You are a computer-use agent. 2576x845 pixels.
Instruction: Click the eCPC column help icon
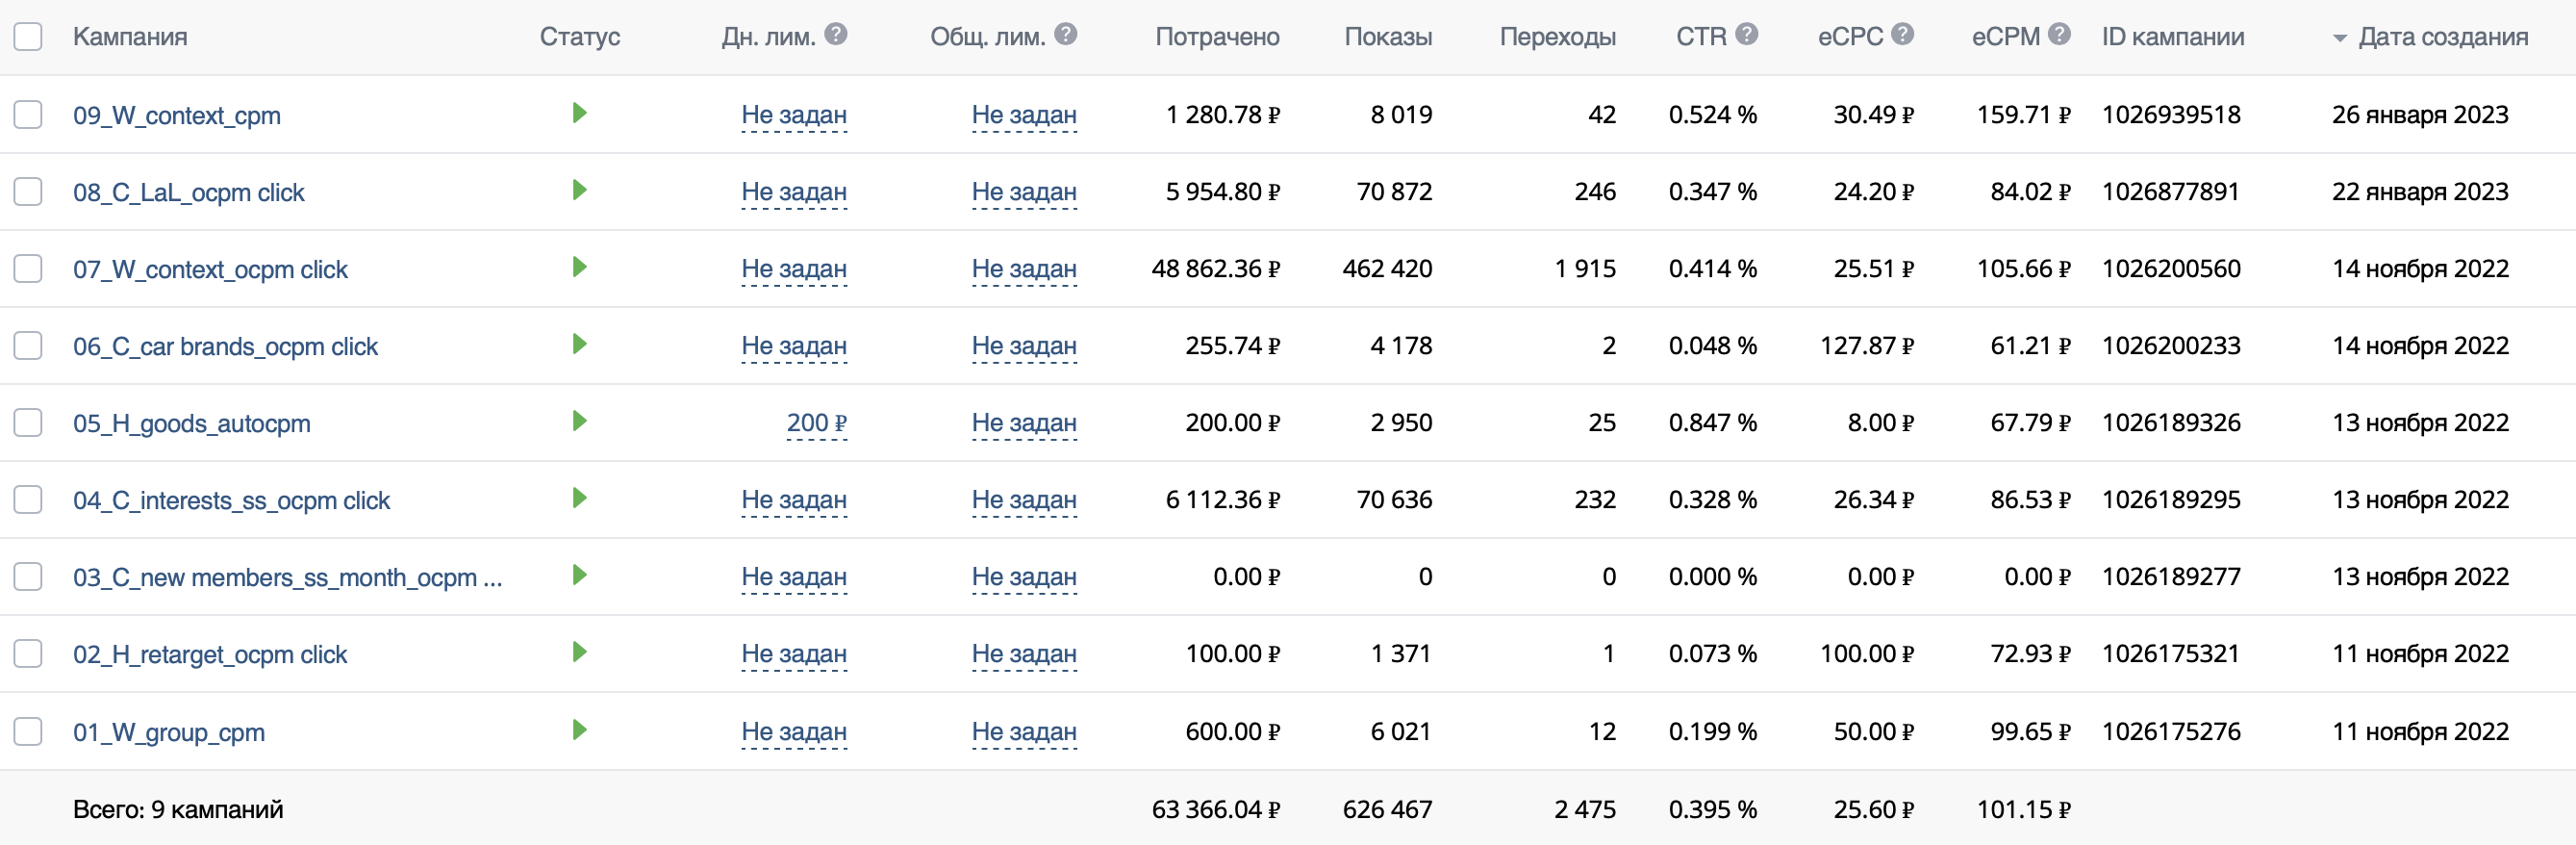tap(1902, 35)
